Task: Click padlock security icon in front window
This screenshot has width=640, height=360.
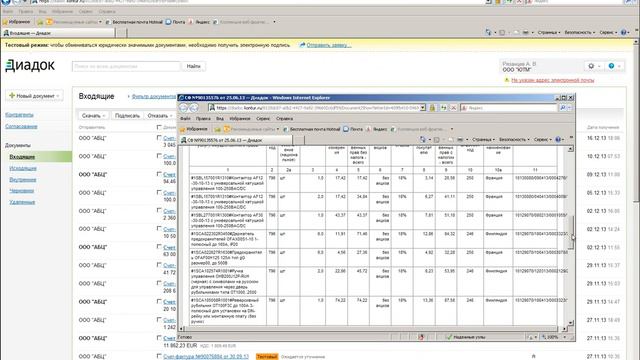Action: [432, 108]
